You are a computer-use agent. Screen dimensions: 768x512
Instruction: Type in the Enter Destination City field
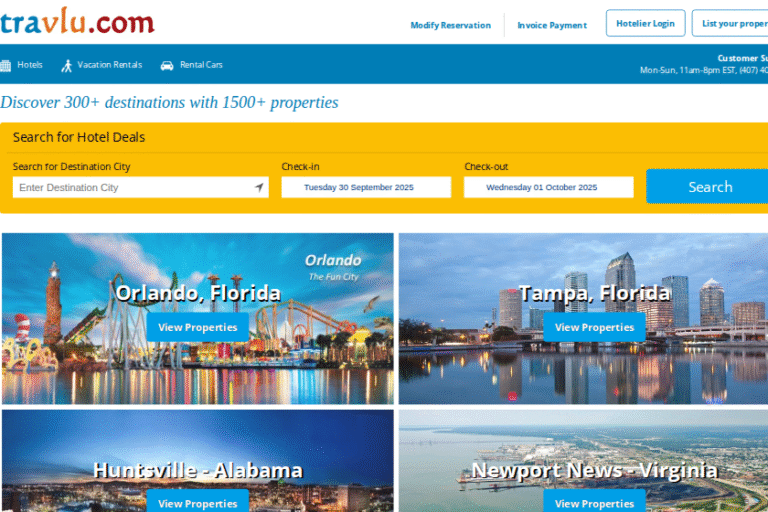[130, 187]
